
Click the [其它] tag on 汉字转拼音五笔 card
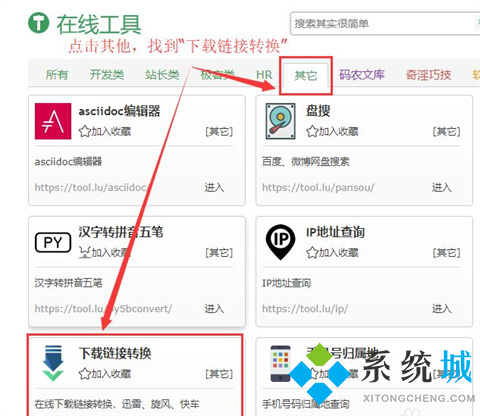pos(219,253)
